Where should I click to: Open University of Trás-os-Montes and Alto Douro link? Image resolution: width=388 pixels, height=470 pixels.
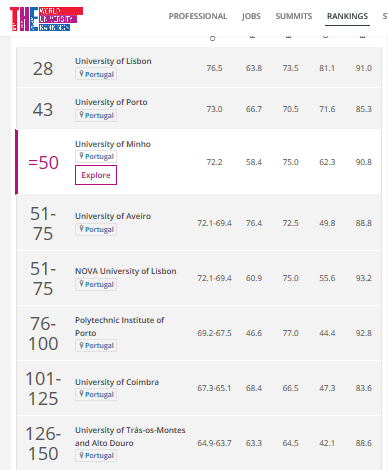[130, 436]
